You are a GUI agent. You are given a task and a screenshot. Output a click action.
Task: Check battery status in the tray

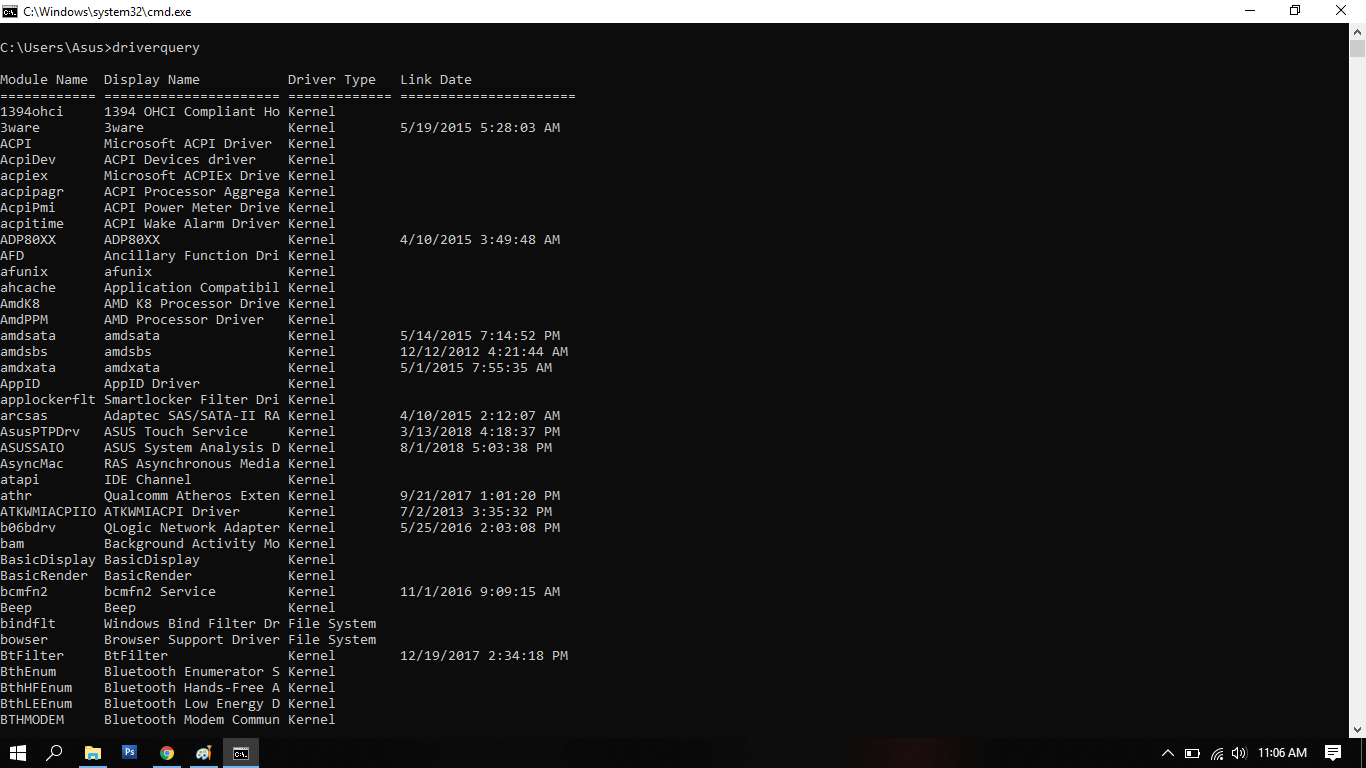pyautogui.click(x=1192, y=753)
